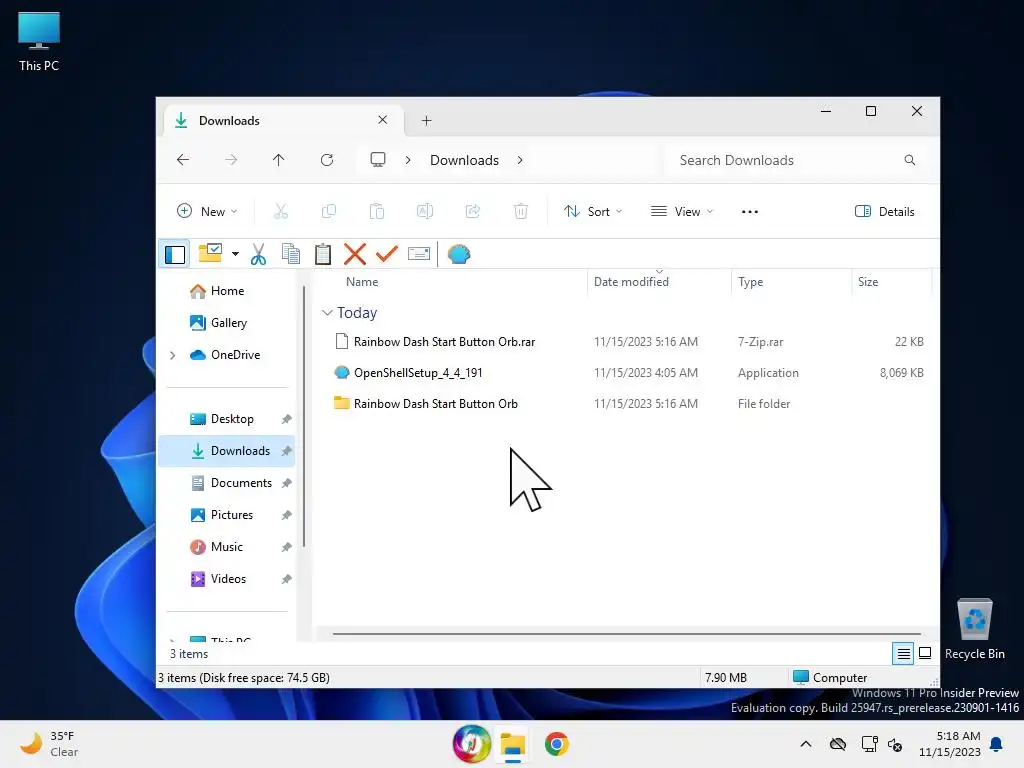Click the greyed Share icon in the command bar

coord(473,211)
